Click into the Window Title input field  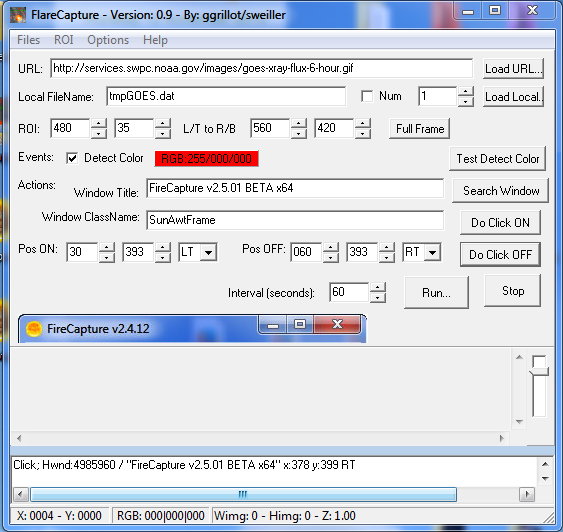coord(295,188)
